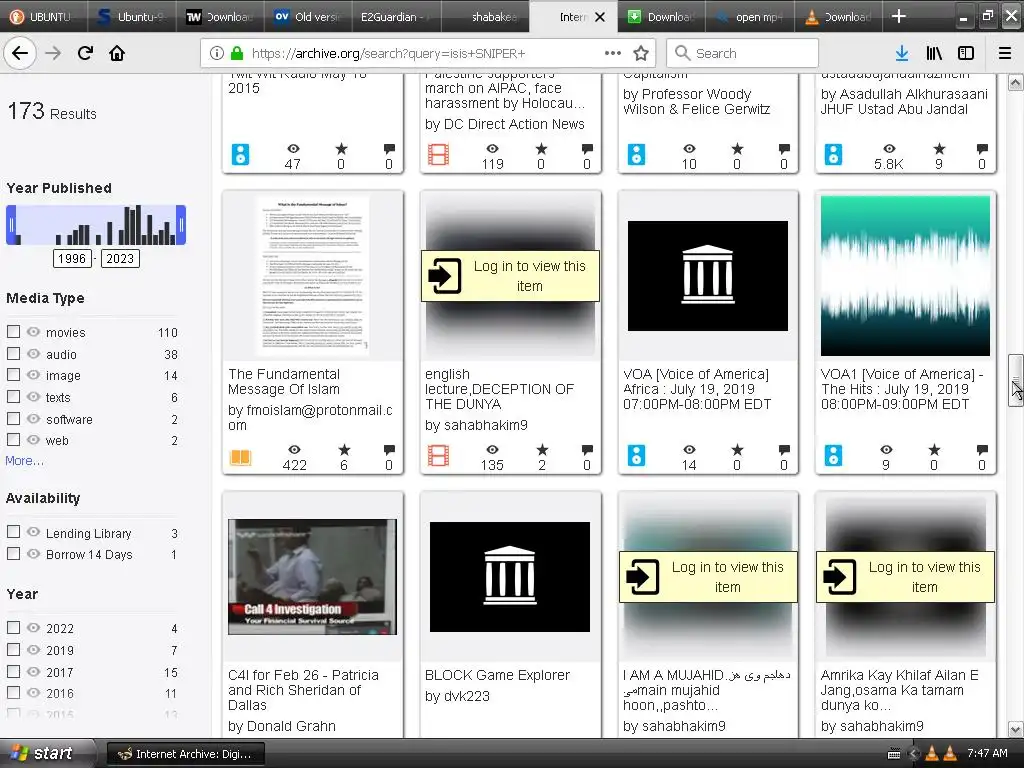Click the login icon on DECEPTION OF THE DUNYA item
The width and height of the screenshot is (1024, 768).
tap(445, 276)
